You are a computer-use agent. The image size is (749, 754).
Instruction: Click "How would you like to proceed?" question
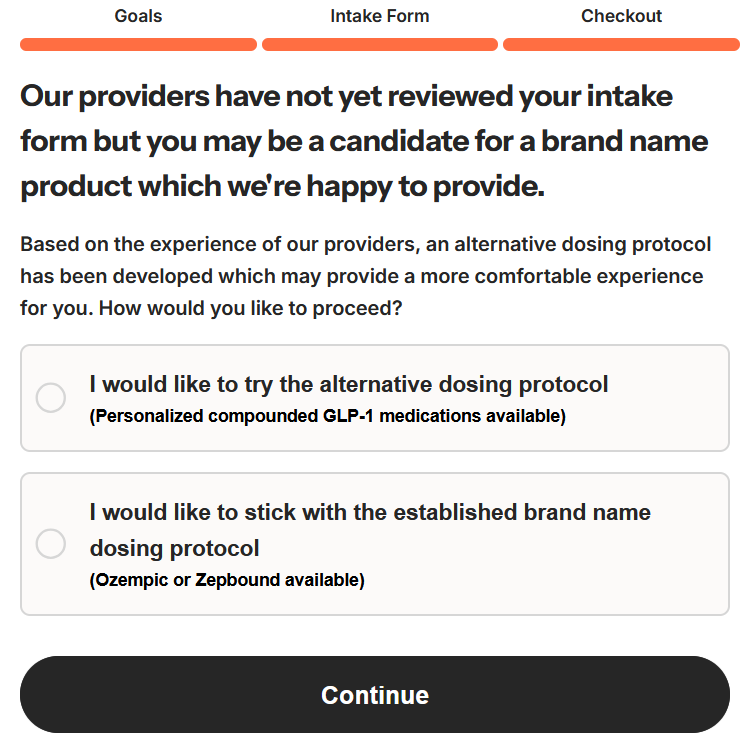click(252, 307)
